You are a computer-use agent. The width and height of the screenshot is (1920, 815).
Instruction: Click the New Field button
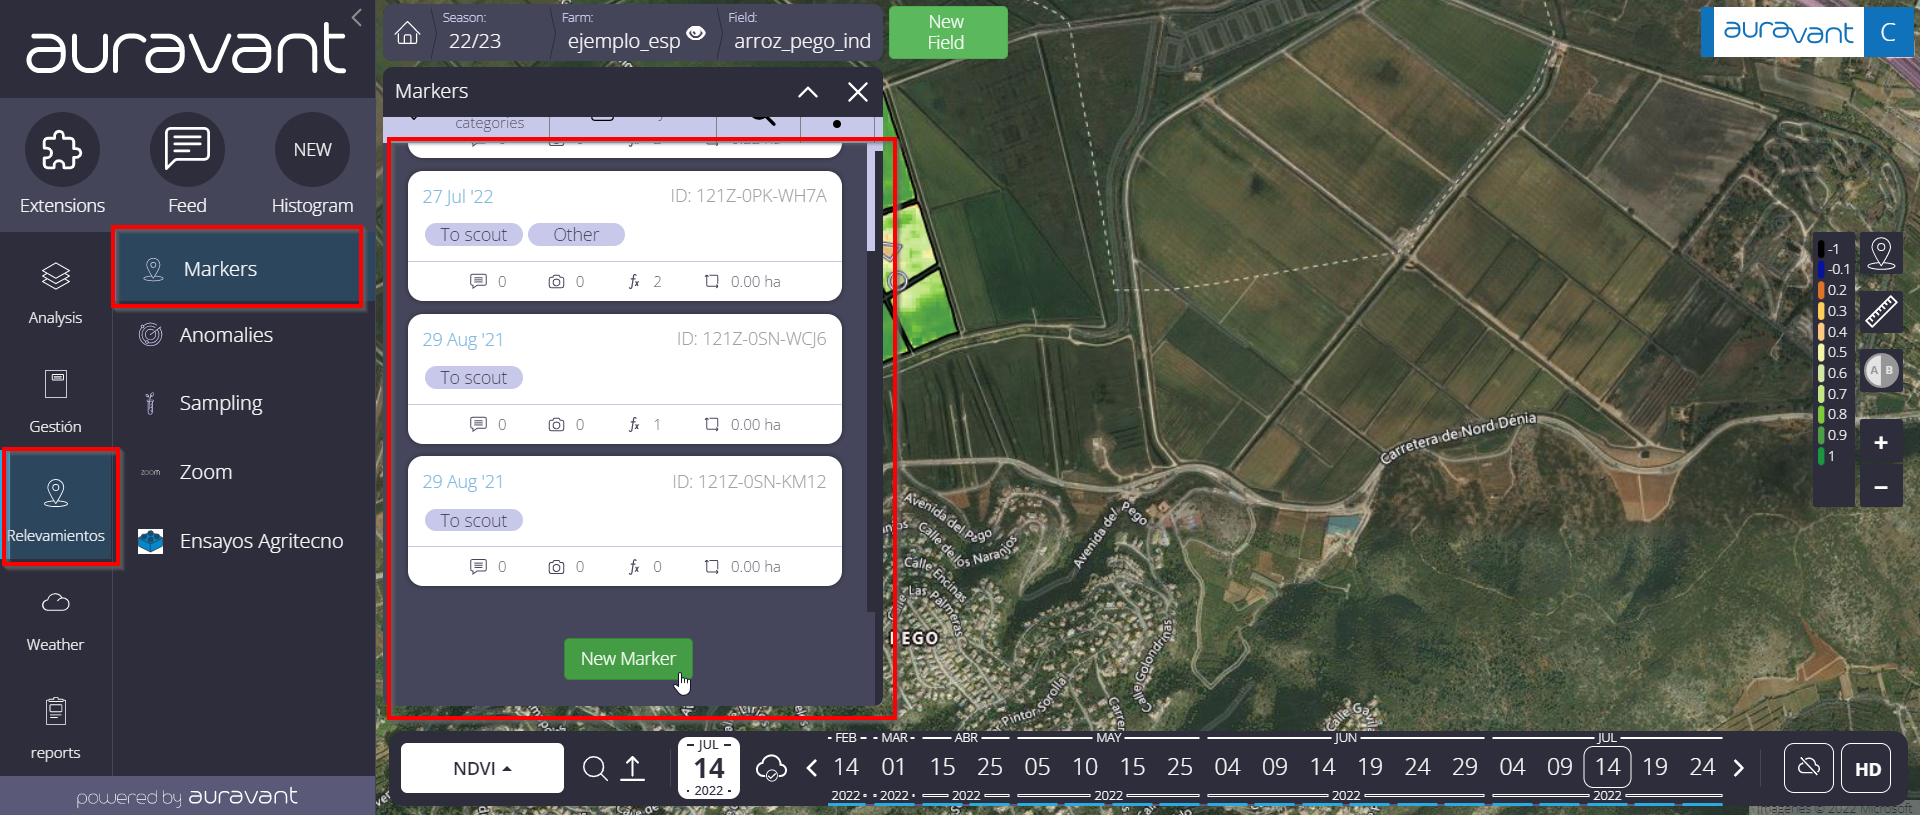[x=946, y=32]
